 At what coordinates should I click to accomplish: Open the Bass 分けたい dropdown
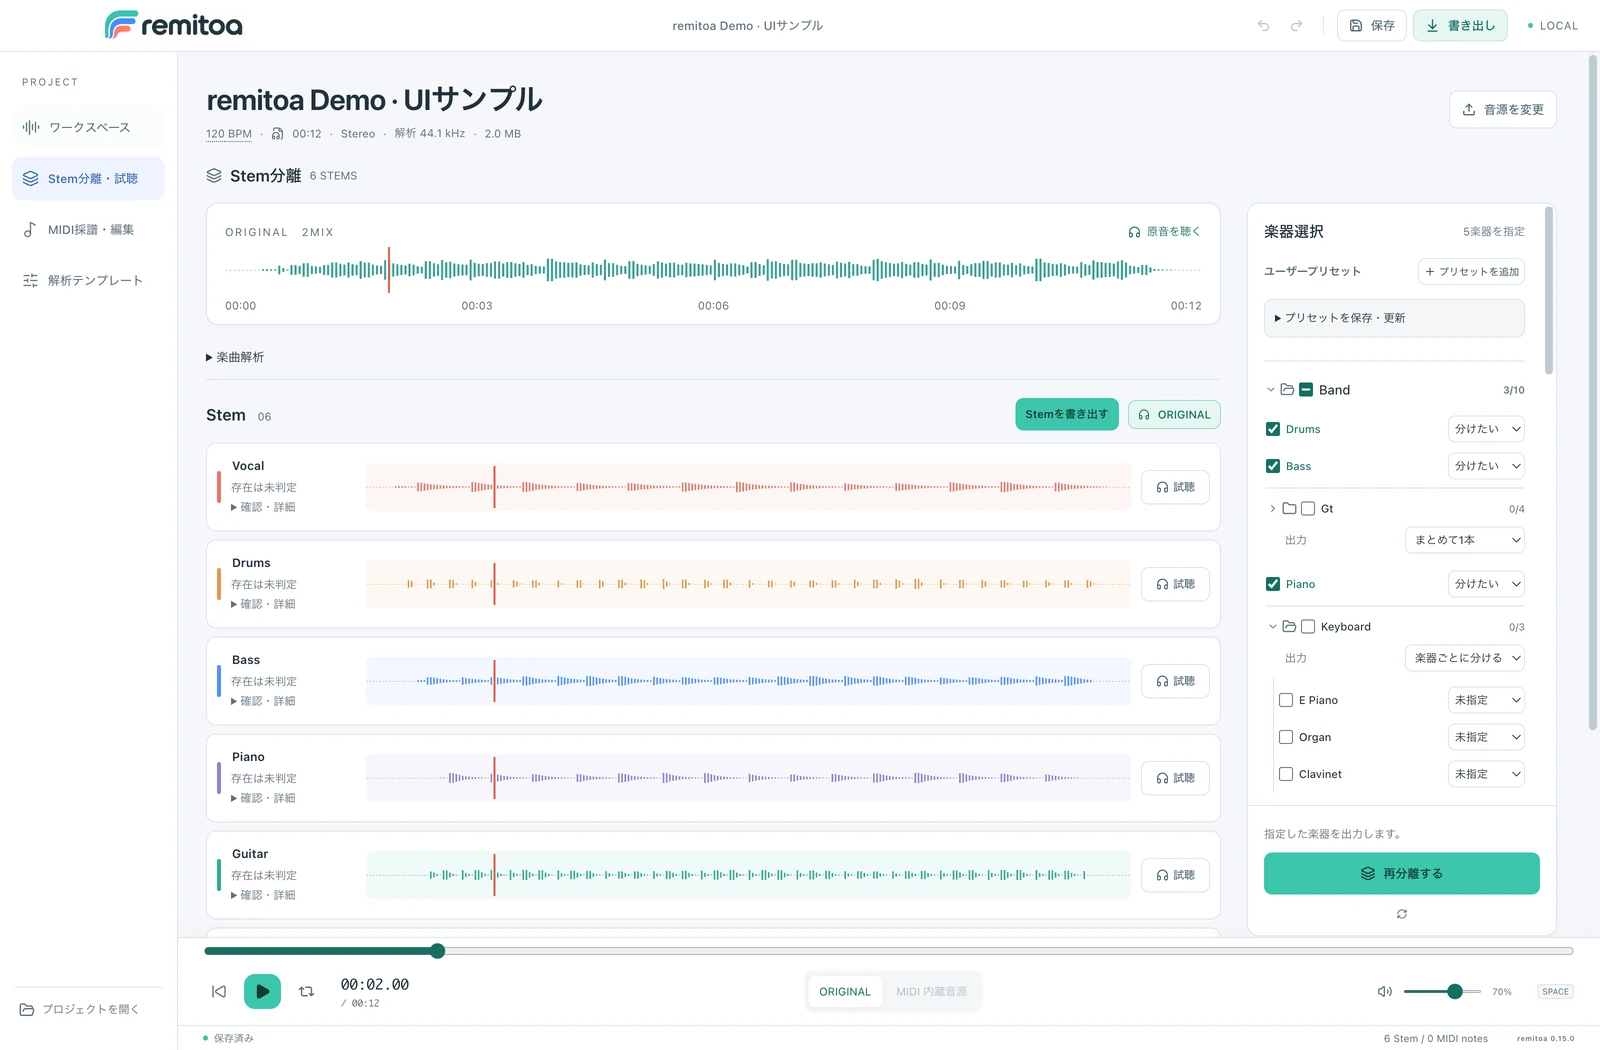click(1486, 466)
